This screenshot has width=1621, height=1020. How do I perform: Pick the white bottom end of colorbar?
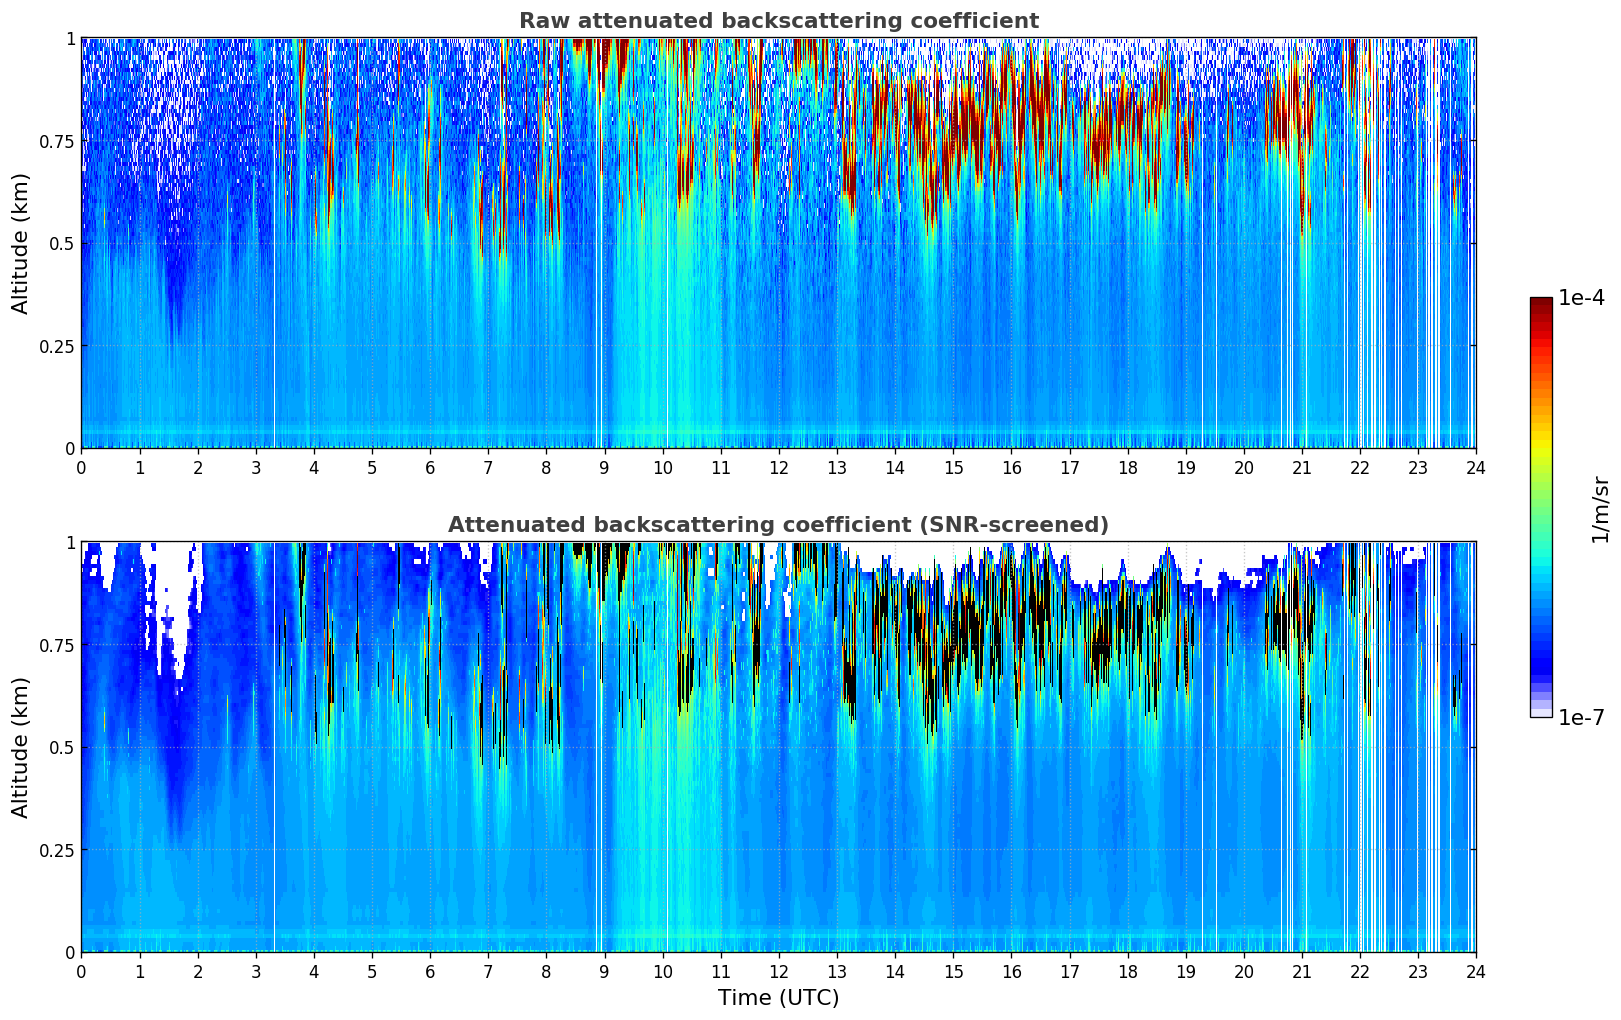click(1540, 713)
